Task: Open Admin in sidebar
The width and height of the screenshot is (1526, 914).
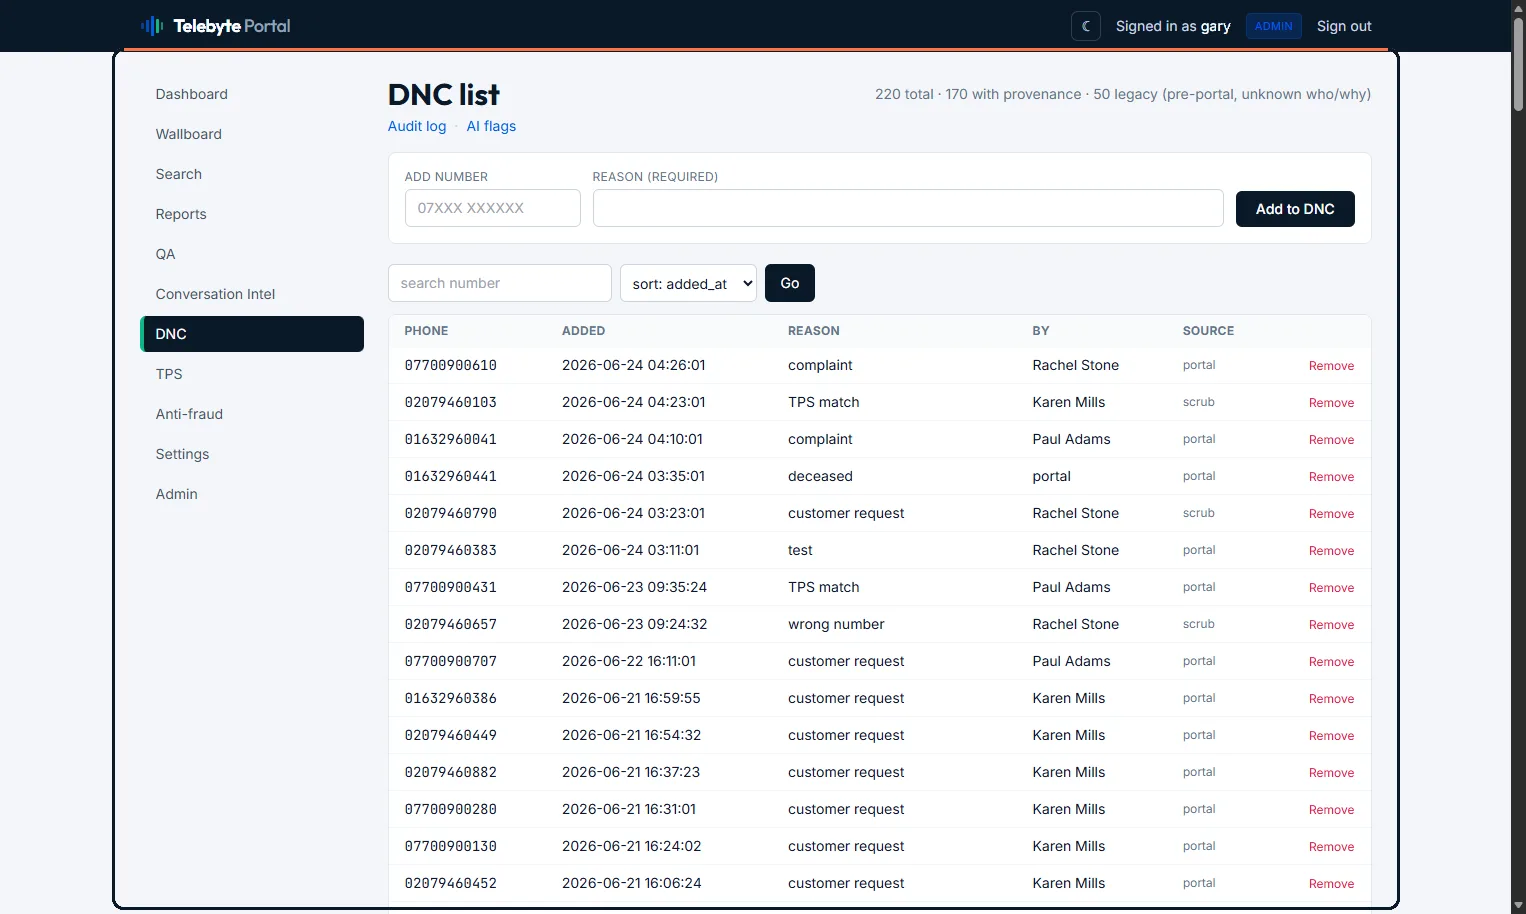Action: pos(252,494)
